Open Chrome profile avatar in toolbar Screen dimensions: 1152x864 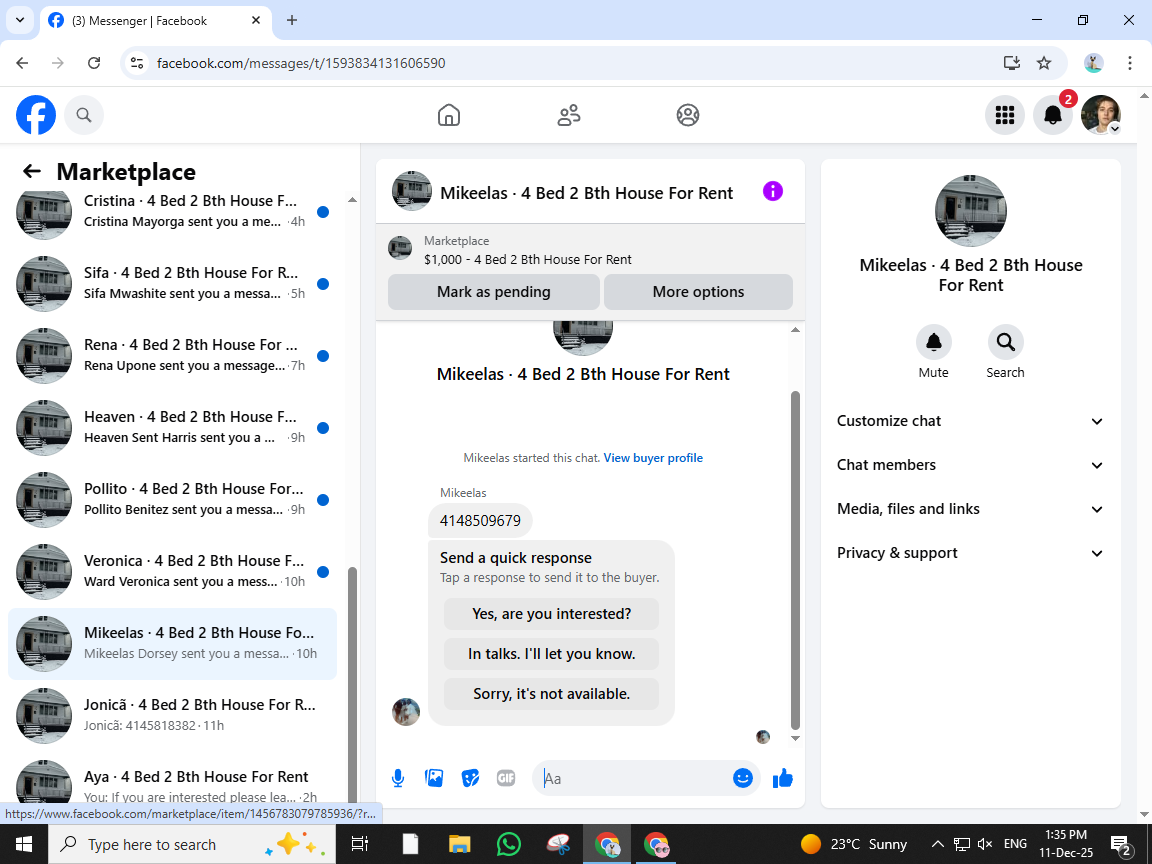click(x=1093, y=63)
